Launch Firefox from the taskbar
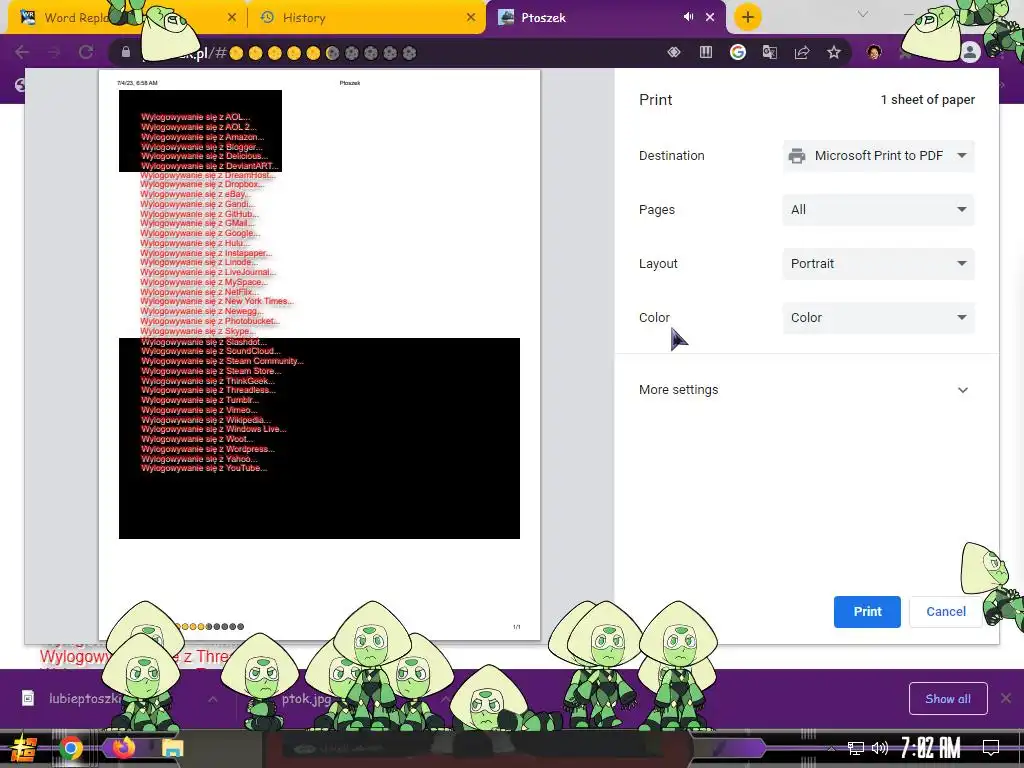Image resolution: width=1024 pixels, height=768 pixels. pyautogui.click(x=122, y=747)
